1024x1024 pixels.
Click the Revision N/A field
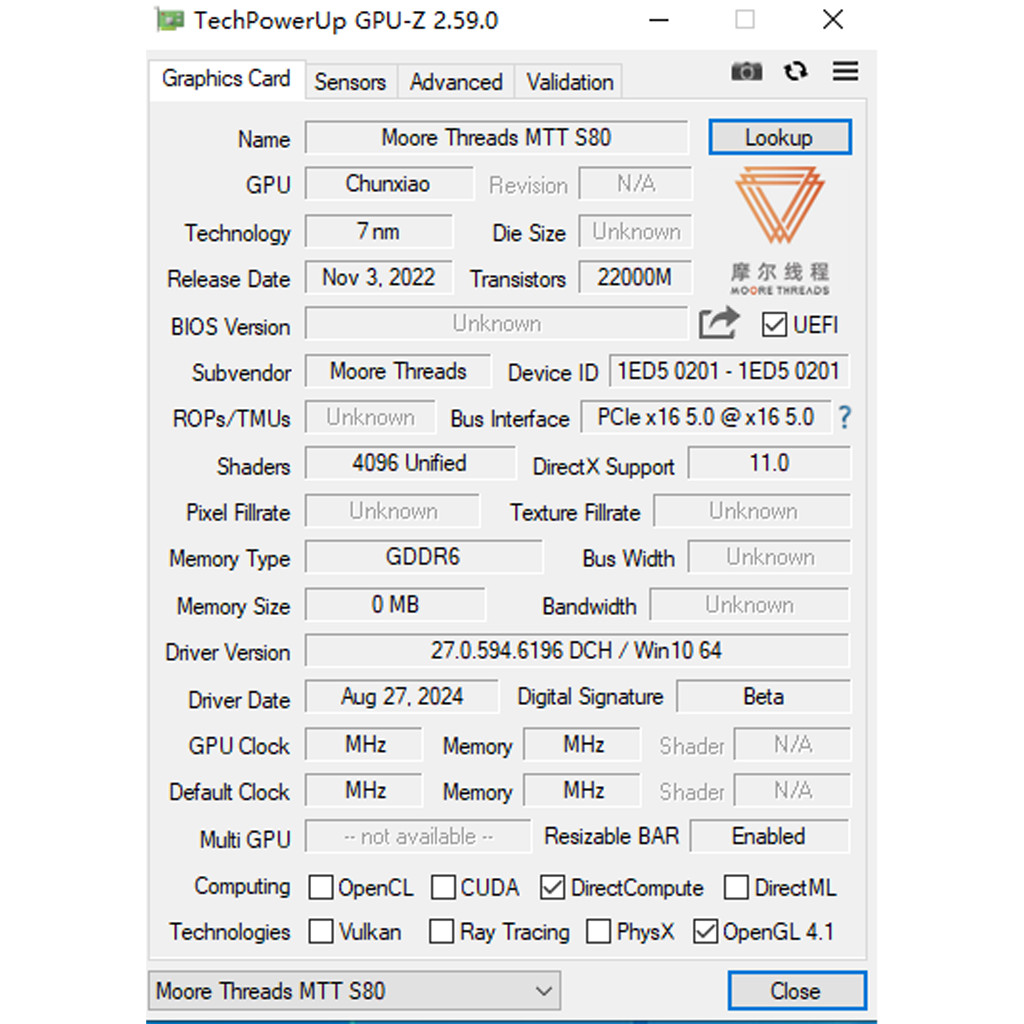[x=635, y=184]
